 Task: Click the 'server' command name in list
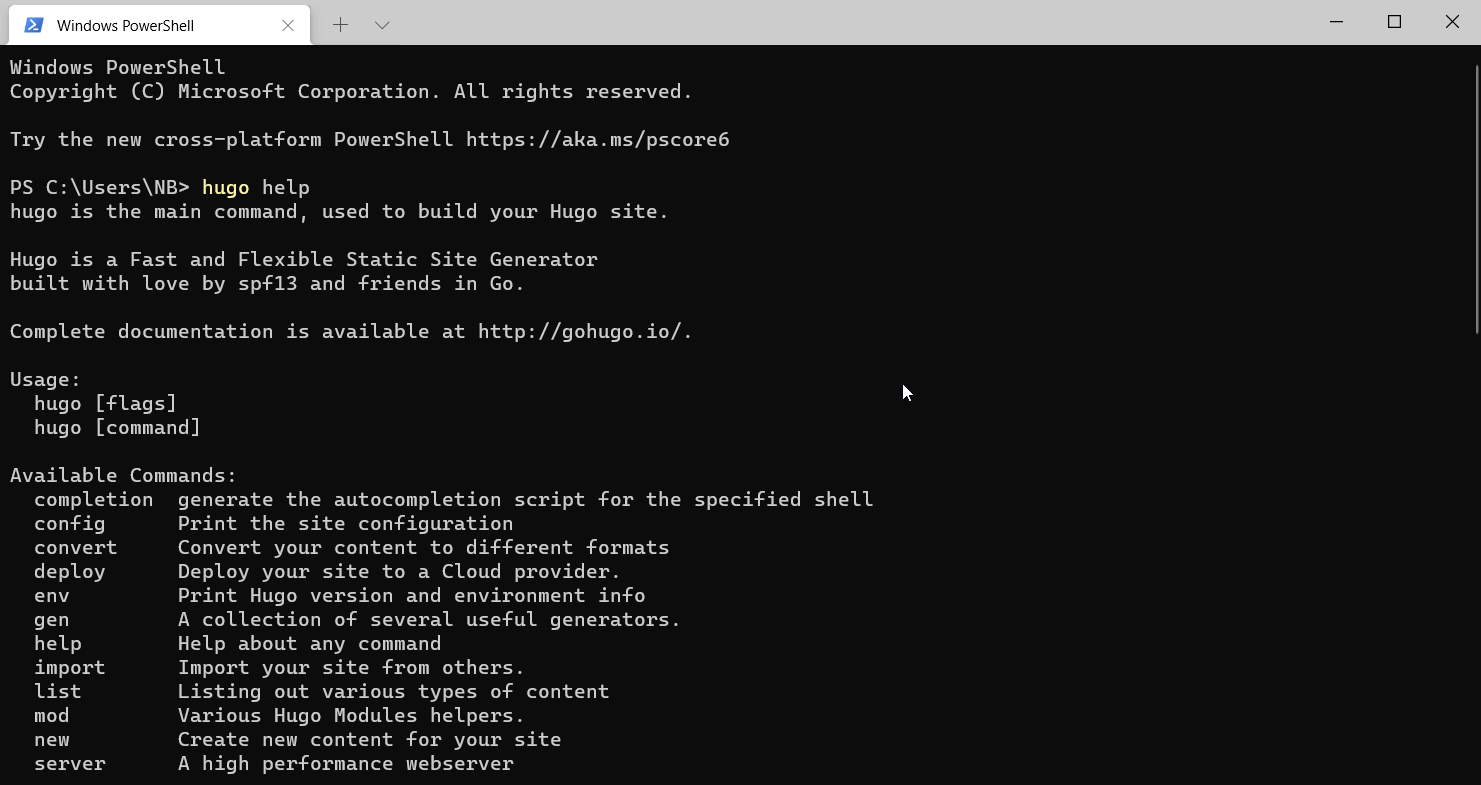click(69, 763)
